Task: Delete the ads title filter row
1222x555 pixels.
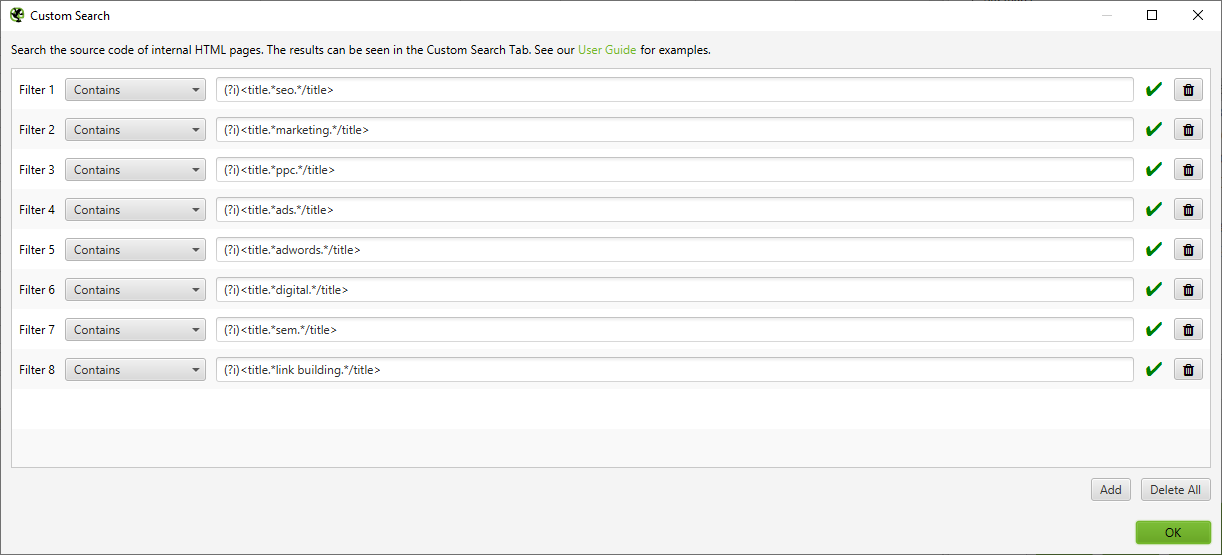Action: coord(1188,210)
